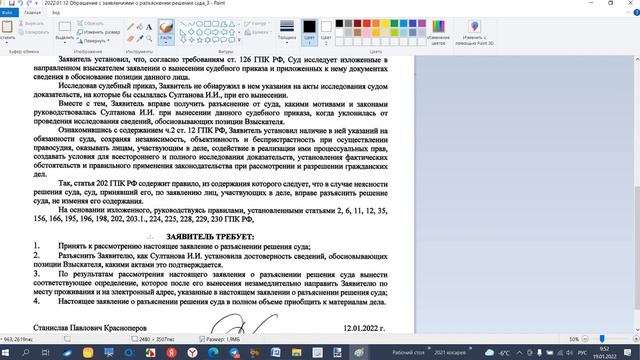Select the Text tool letter A
This screenshot has height=360, width=640.
(x=149, y=27)
